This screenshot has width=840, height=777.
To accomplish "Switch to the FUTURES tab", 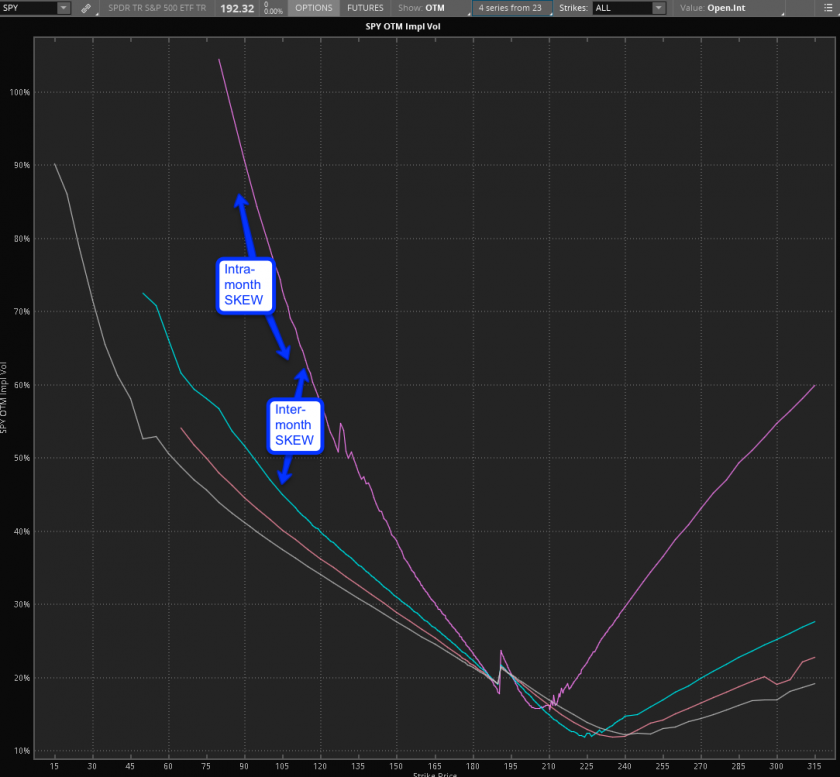I will 365,8.
